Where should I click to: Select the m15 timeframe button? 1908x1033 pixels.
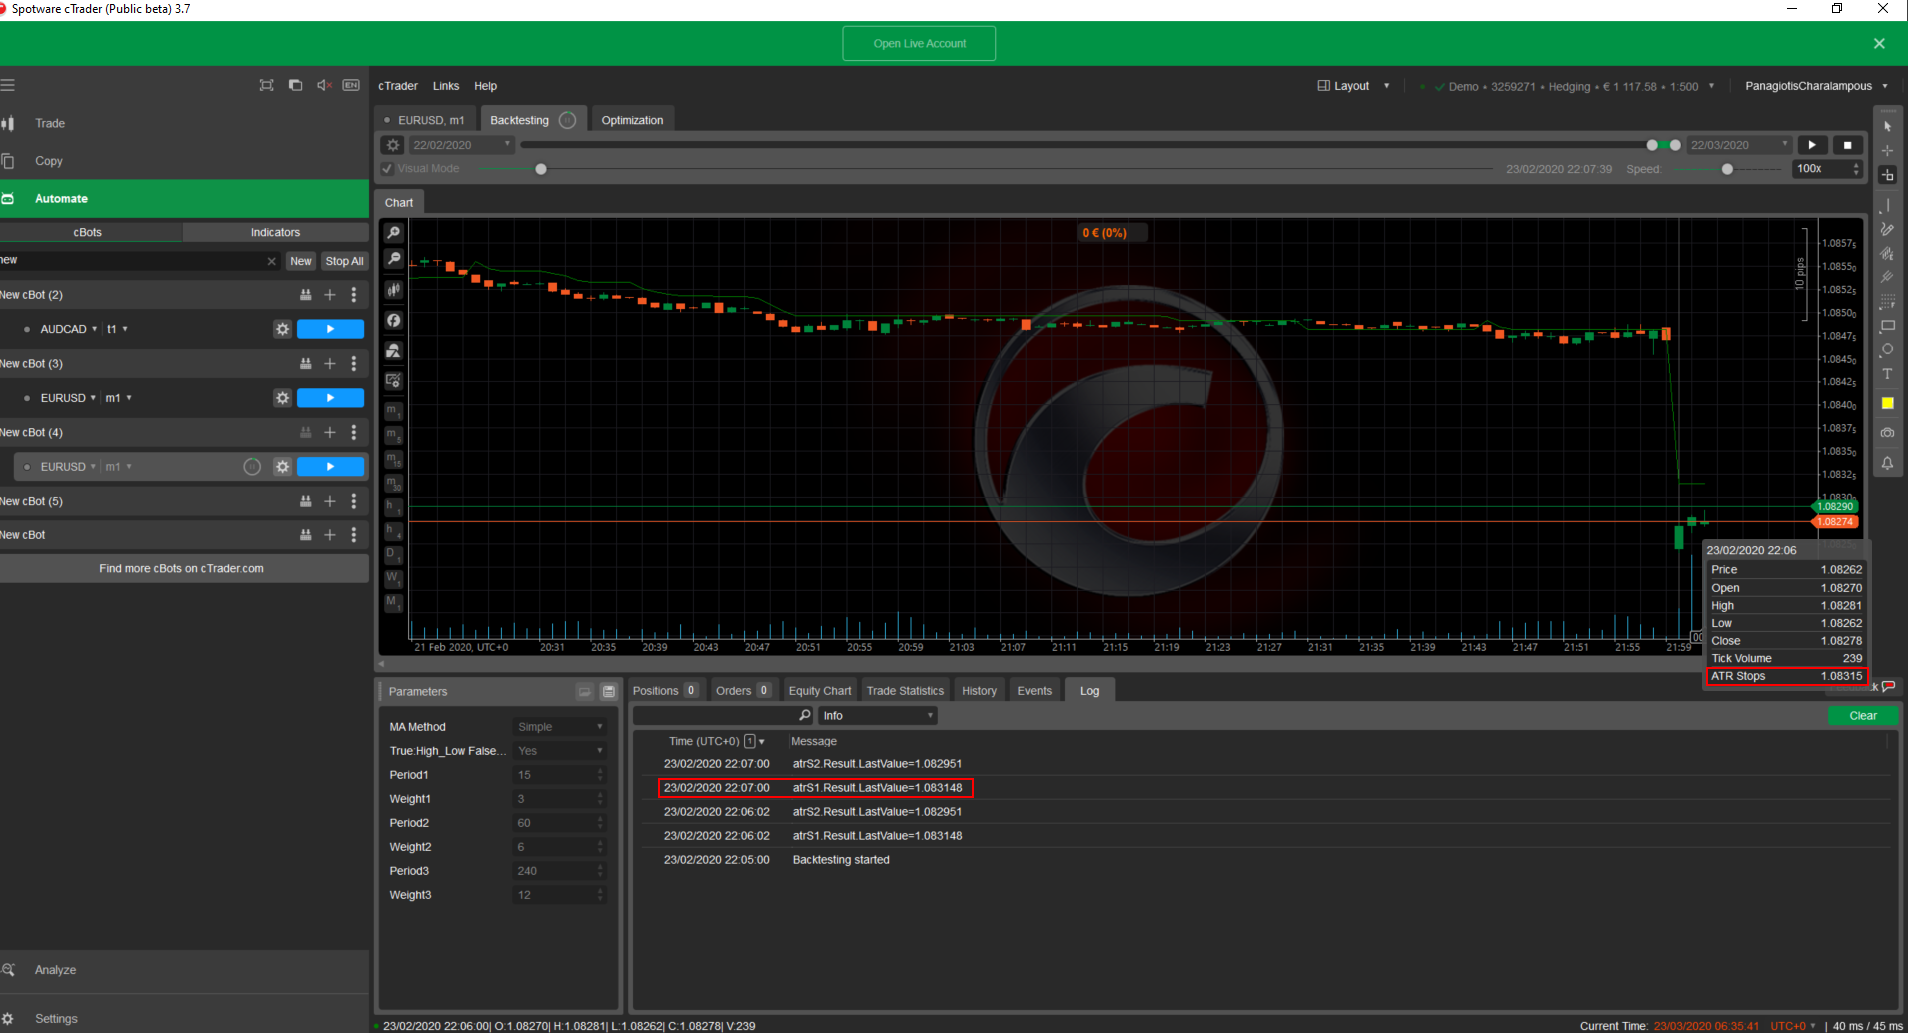point(393,459)
